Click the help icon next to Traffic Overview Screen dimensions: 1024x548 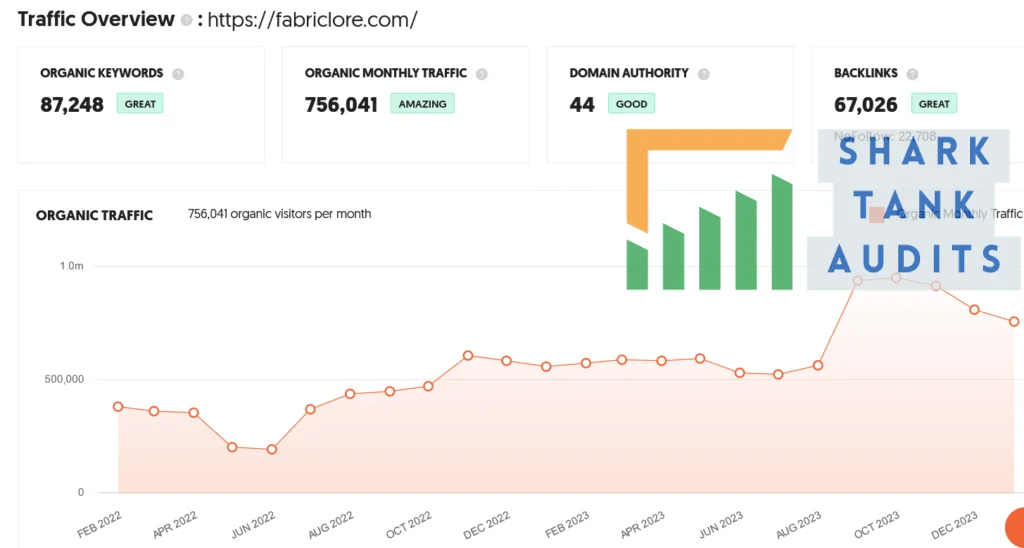[186, 21]
